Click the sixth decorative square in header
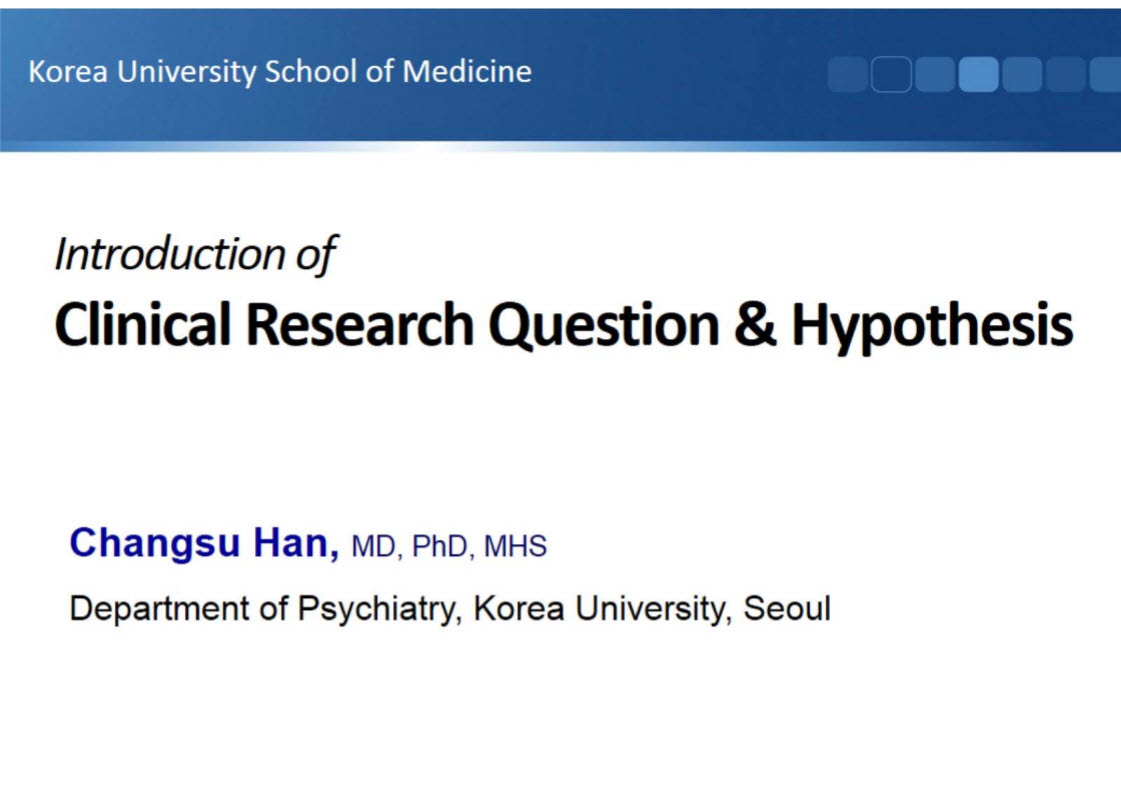Viewport: 1121px width, 792px height. pos(1065,74)
